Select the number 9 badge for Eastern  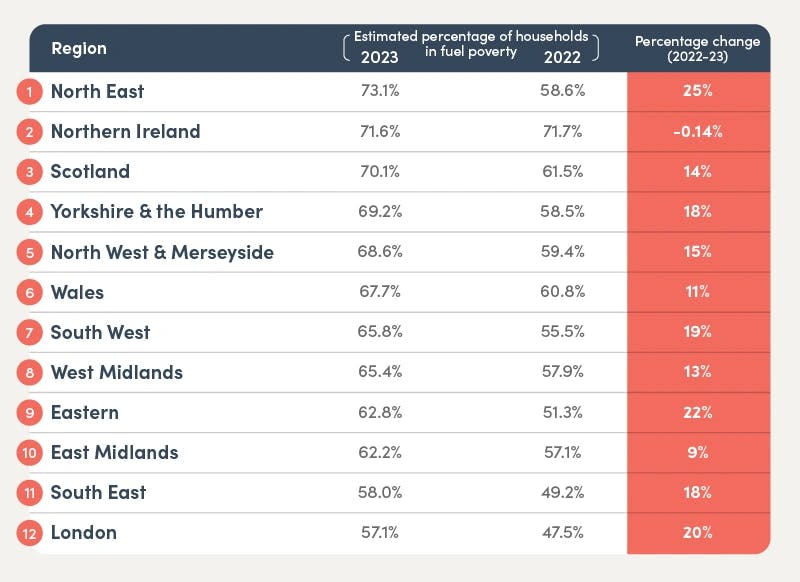(30, 413)
